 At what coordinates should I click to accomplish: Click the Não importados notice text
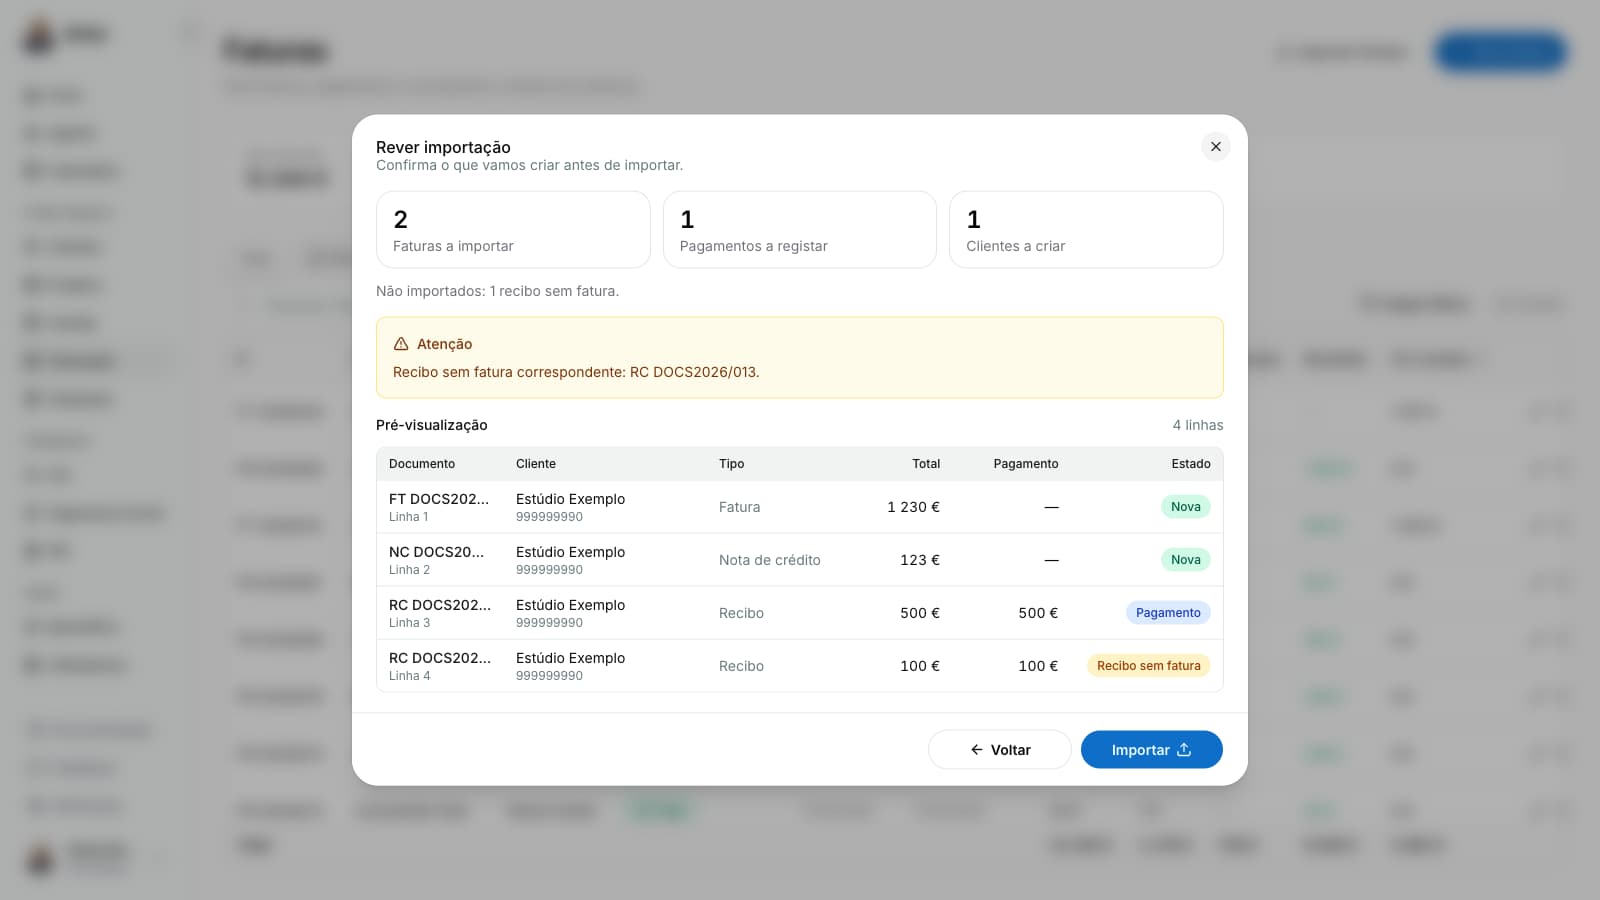tap(497, 291)
